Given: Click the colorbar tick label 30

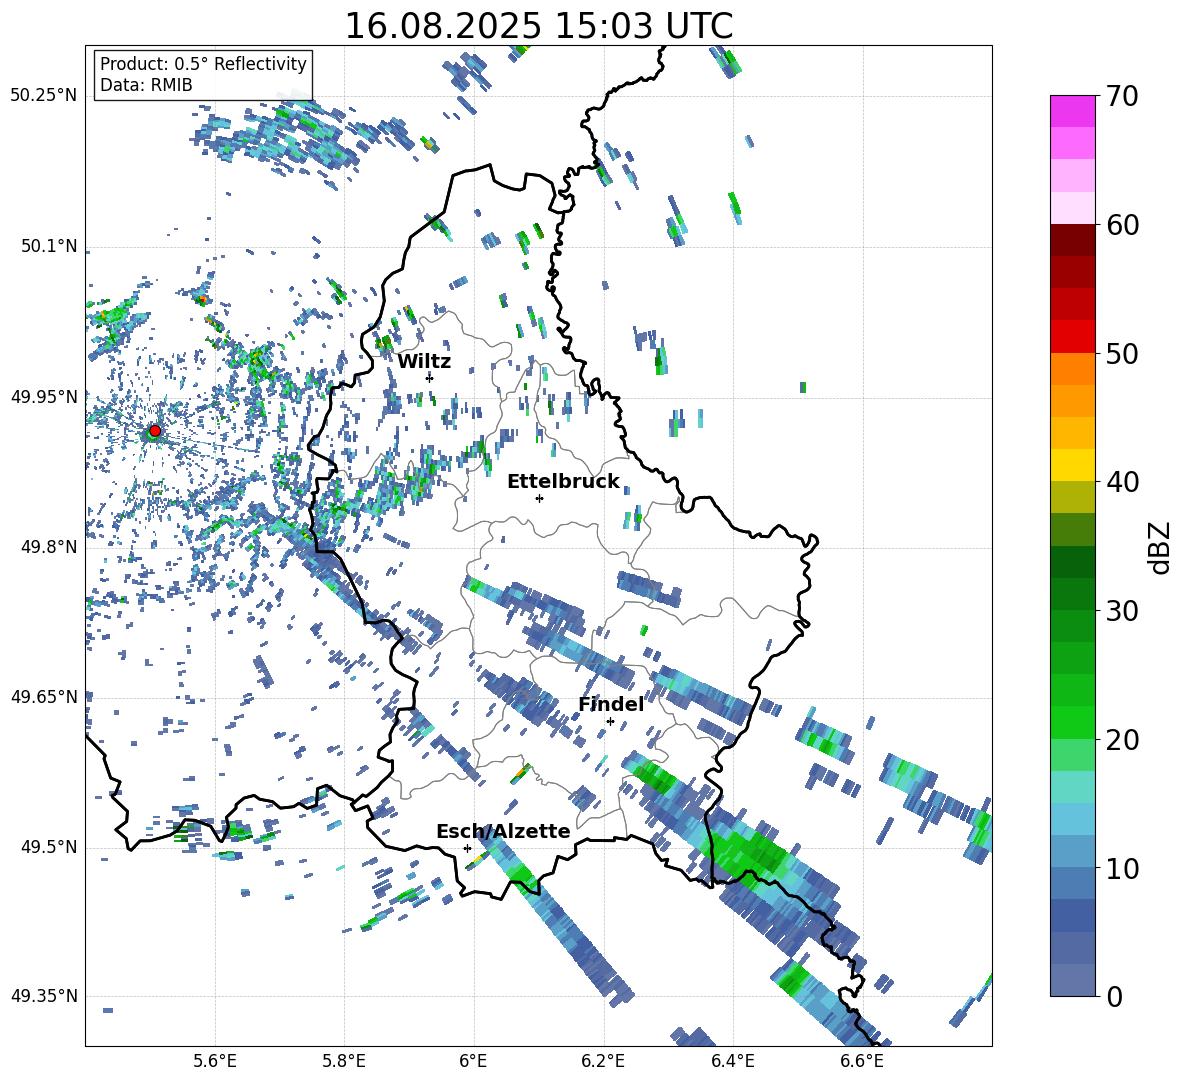Looking at the screenshot, I should pyautogui.click(x=1121, y=611).
